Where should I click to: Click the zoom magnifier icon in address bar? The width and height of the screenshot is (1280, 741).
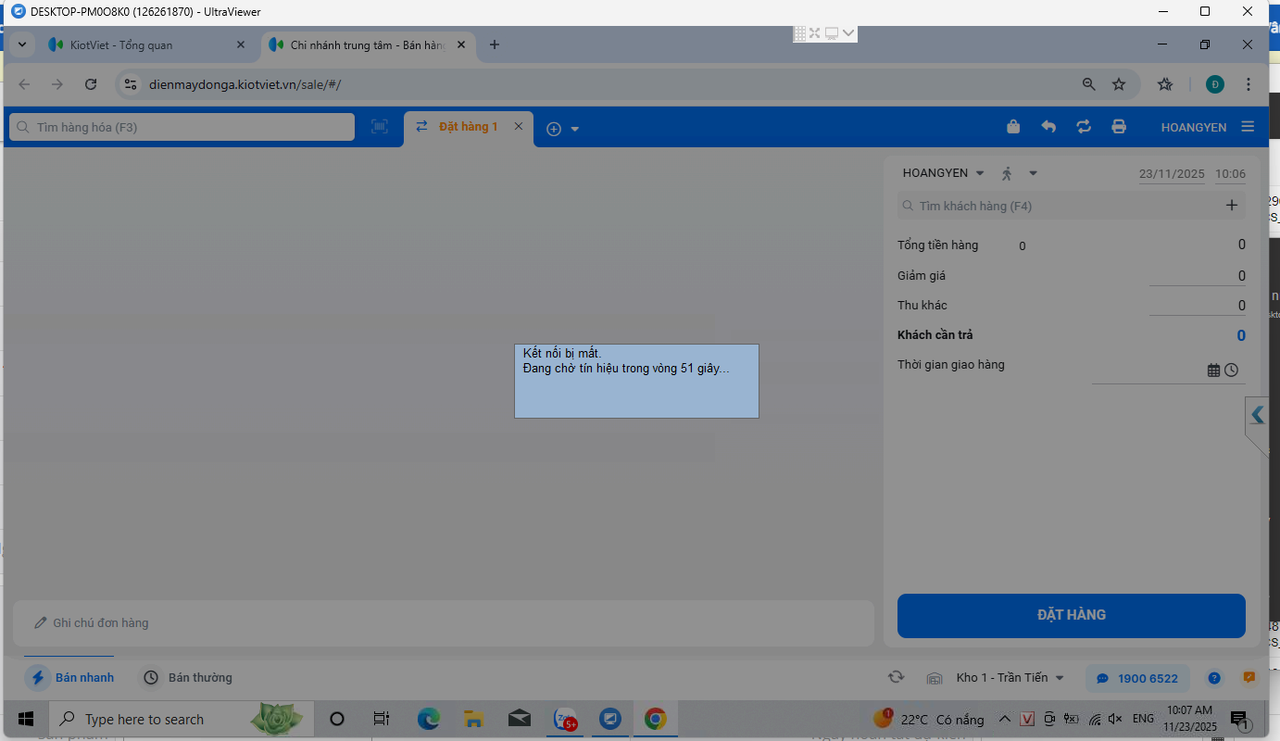(1089, 85)
